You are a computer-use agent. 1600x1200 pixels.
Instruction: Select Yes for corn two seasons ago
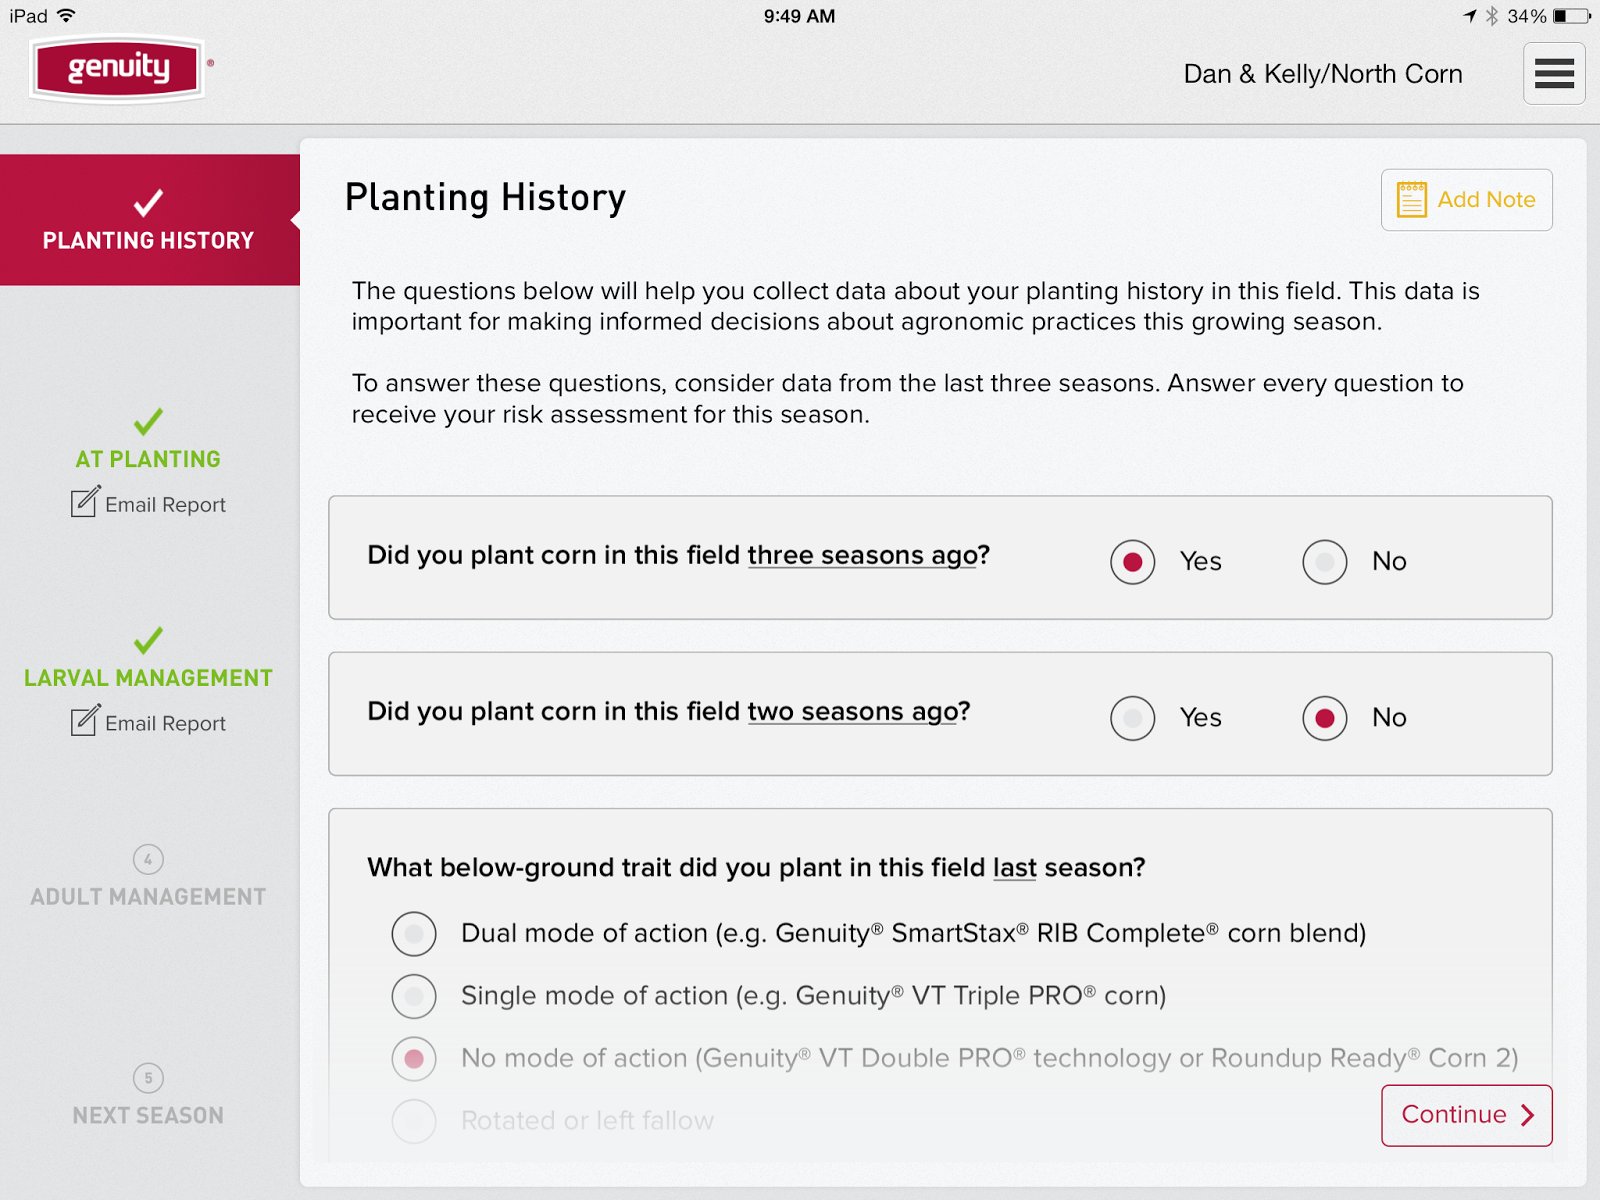(1133, 718)
